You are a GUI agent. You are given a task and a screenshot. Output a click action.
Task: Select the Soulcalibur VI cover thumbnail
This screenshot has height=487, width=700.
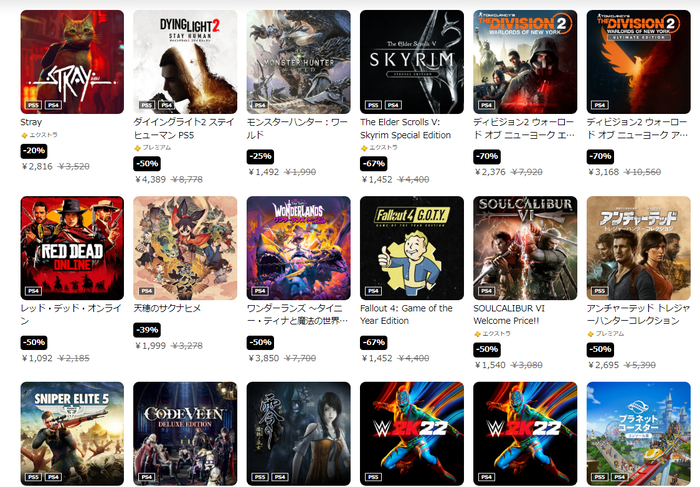pyautogui.click(x=525, y=248)
